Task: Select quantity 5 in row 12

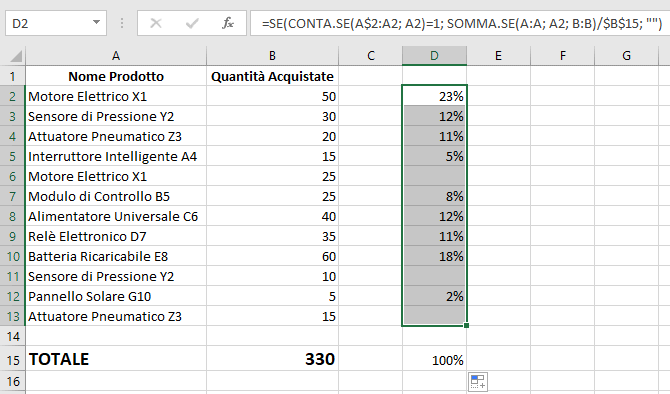Action: [x=272, y=296]
